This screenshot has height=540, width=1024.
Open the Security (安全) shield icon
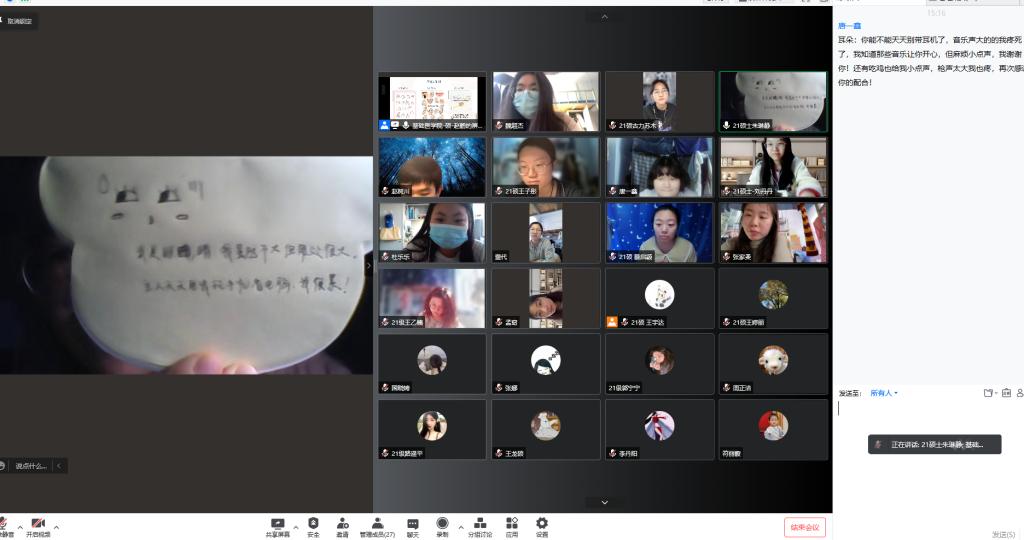pyautogui.click(x=313, y=524)
